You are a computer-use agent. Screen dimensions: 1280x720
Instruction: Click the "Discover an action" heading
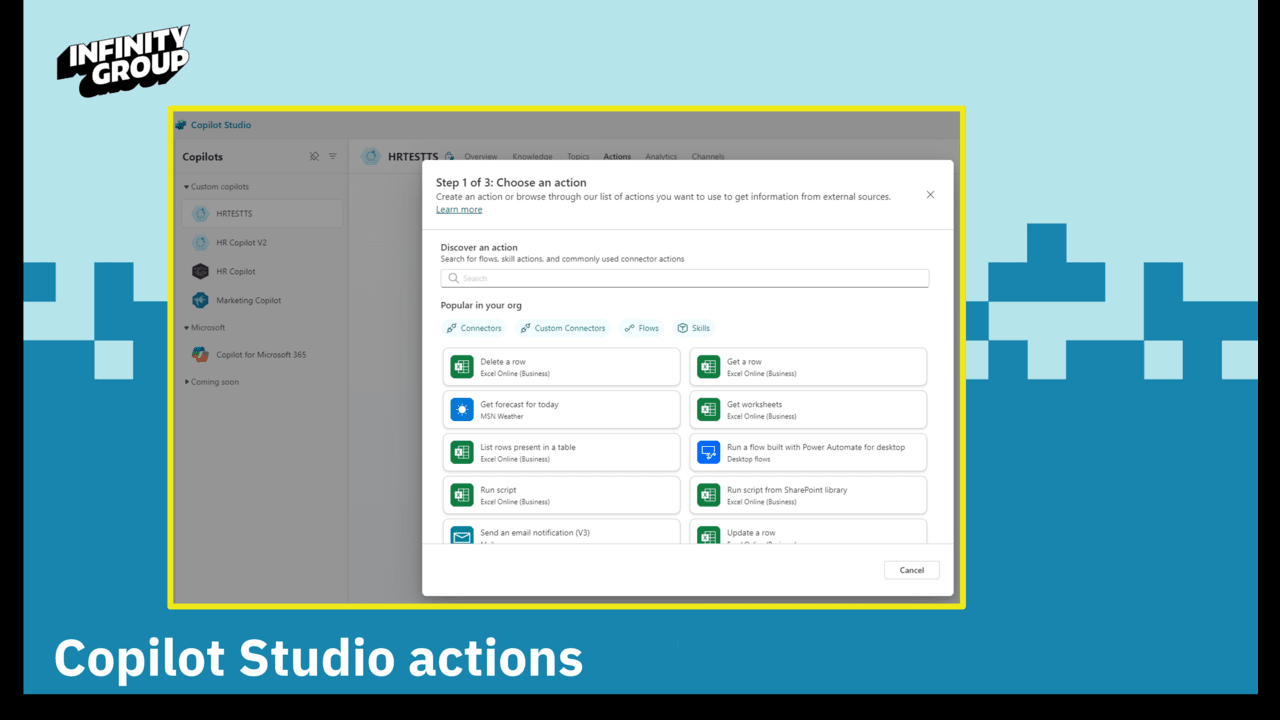pyautogui.click(x=479, y=247)
